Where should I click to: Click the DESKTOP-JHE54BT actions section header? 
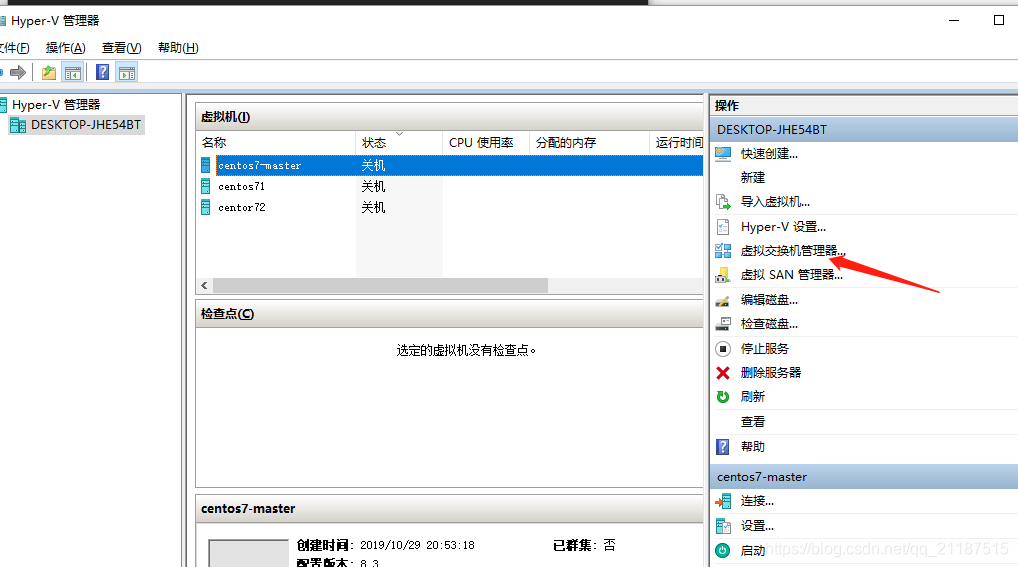[x=864, y=130]
